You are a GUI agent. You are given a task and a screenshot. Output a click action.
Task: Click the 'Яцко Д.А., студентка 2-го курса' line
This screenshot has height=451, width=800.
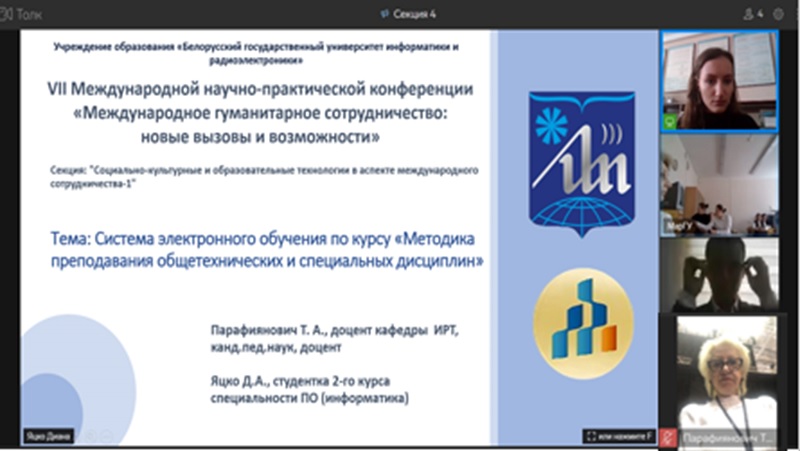[x=301, y=381]
